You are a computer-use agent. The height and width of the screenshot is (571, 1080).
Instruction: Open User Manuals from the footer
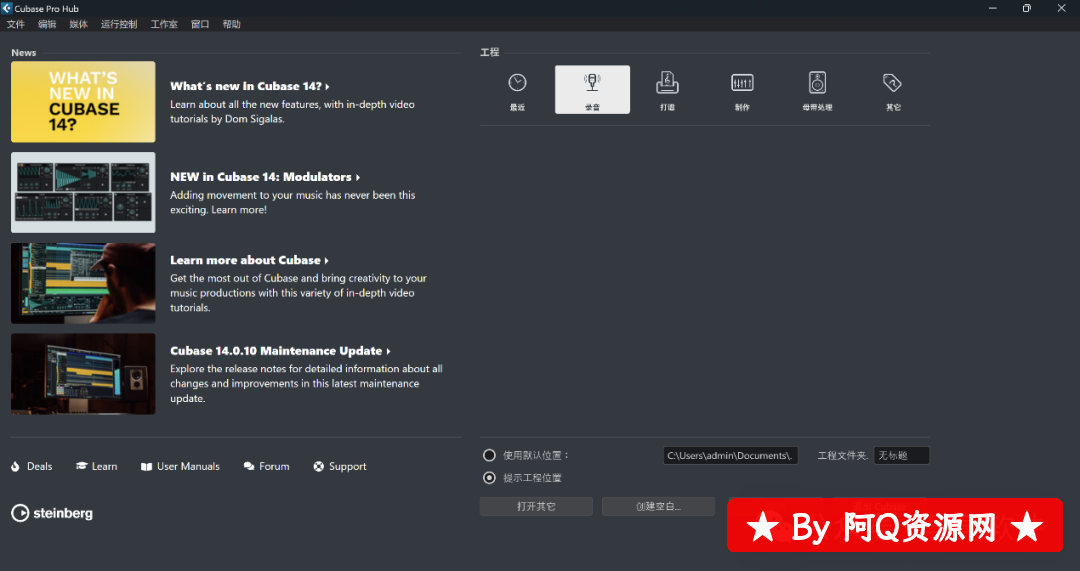point(180,466)
